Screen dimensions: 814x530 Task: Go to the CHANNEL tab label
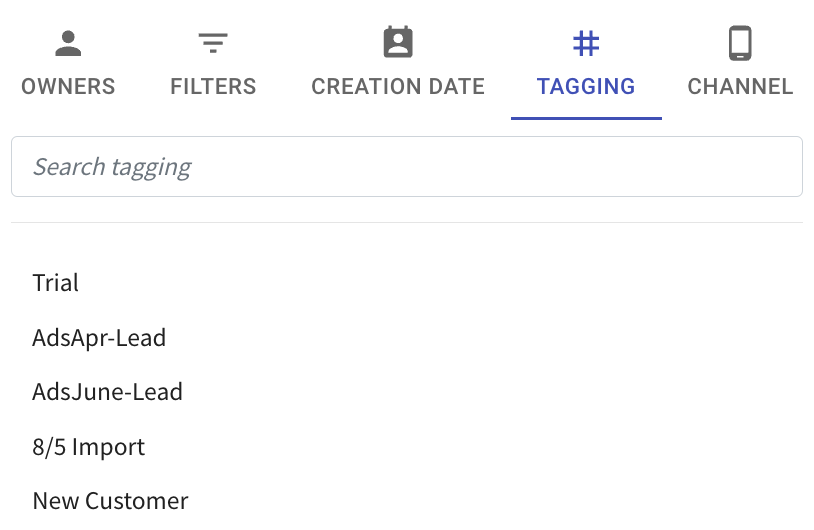[740, 87]
